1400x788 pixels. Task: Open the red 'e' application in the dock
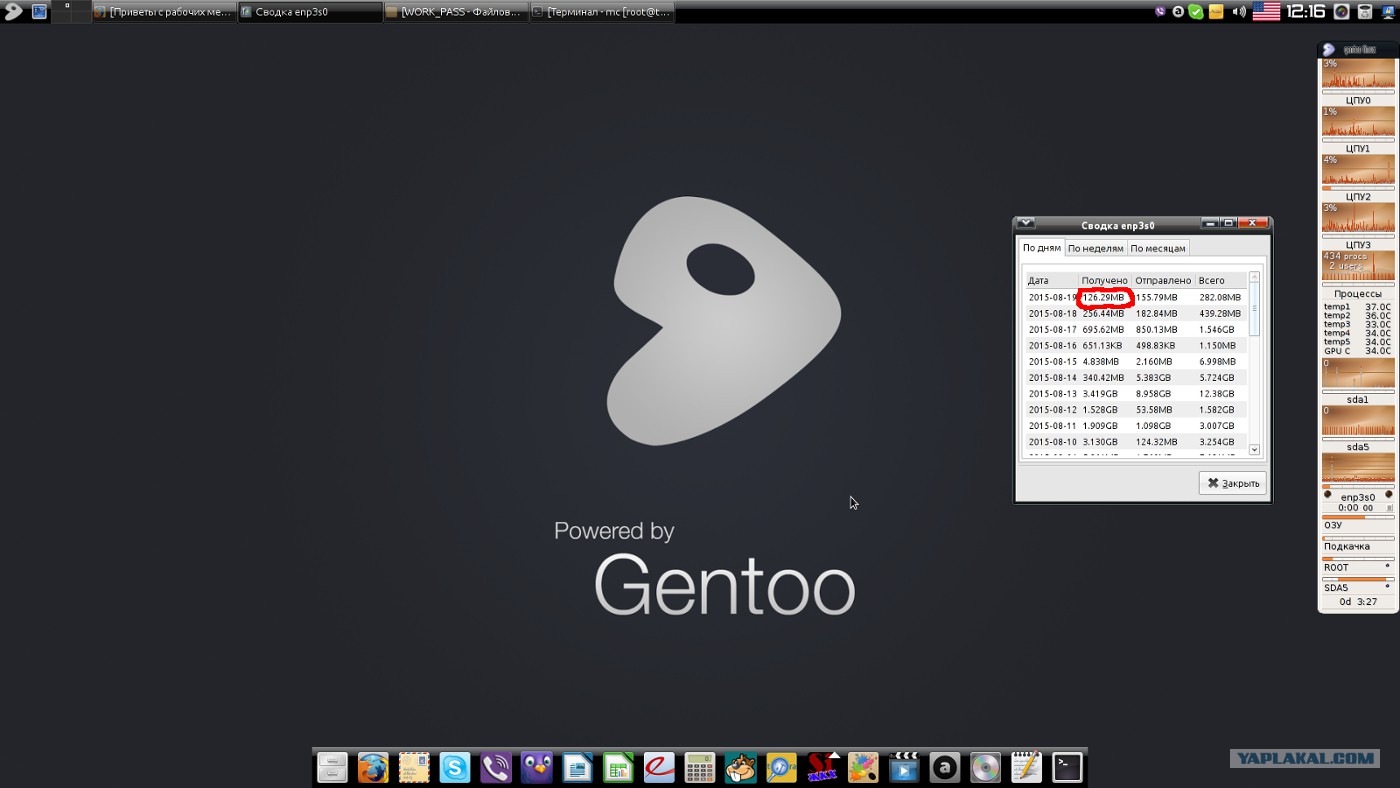(659, 768)
